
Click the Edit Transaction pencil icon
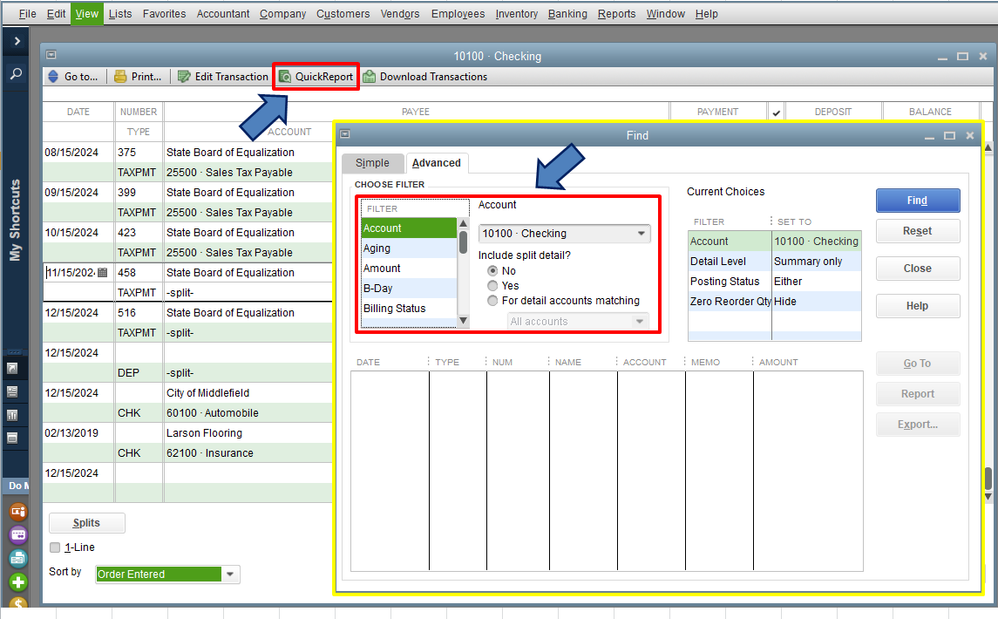click(184, 76)
